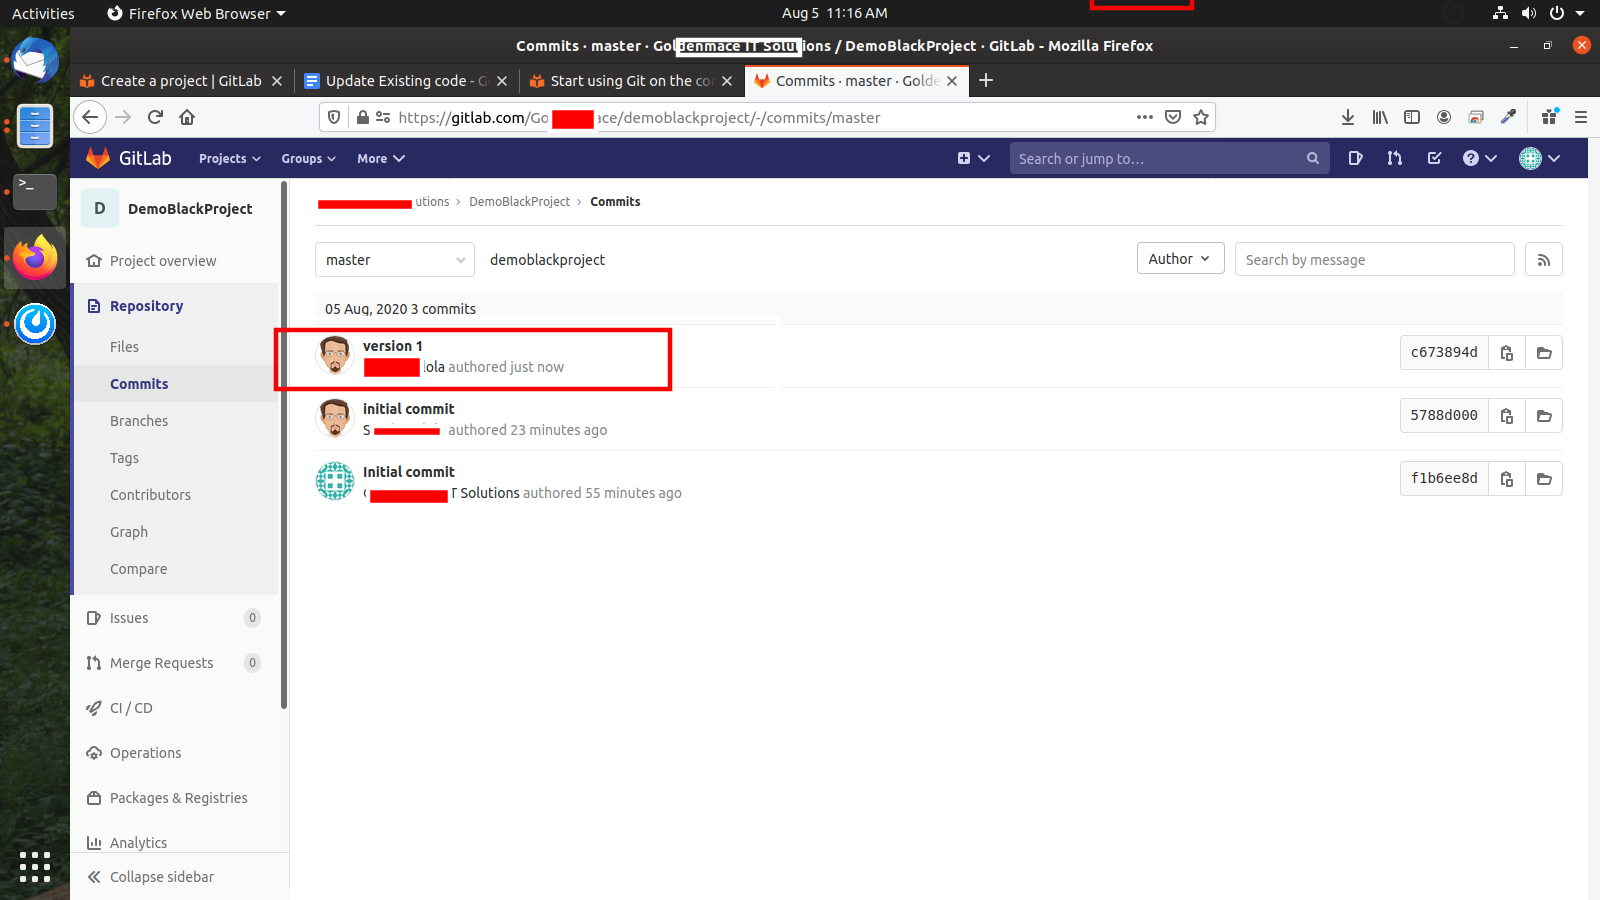Toggle Firefox sidebars view
The height and width of the screenshot is (900, 1600).
click(1411, 117)
